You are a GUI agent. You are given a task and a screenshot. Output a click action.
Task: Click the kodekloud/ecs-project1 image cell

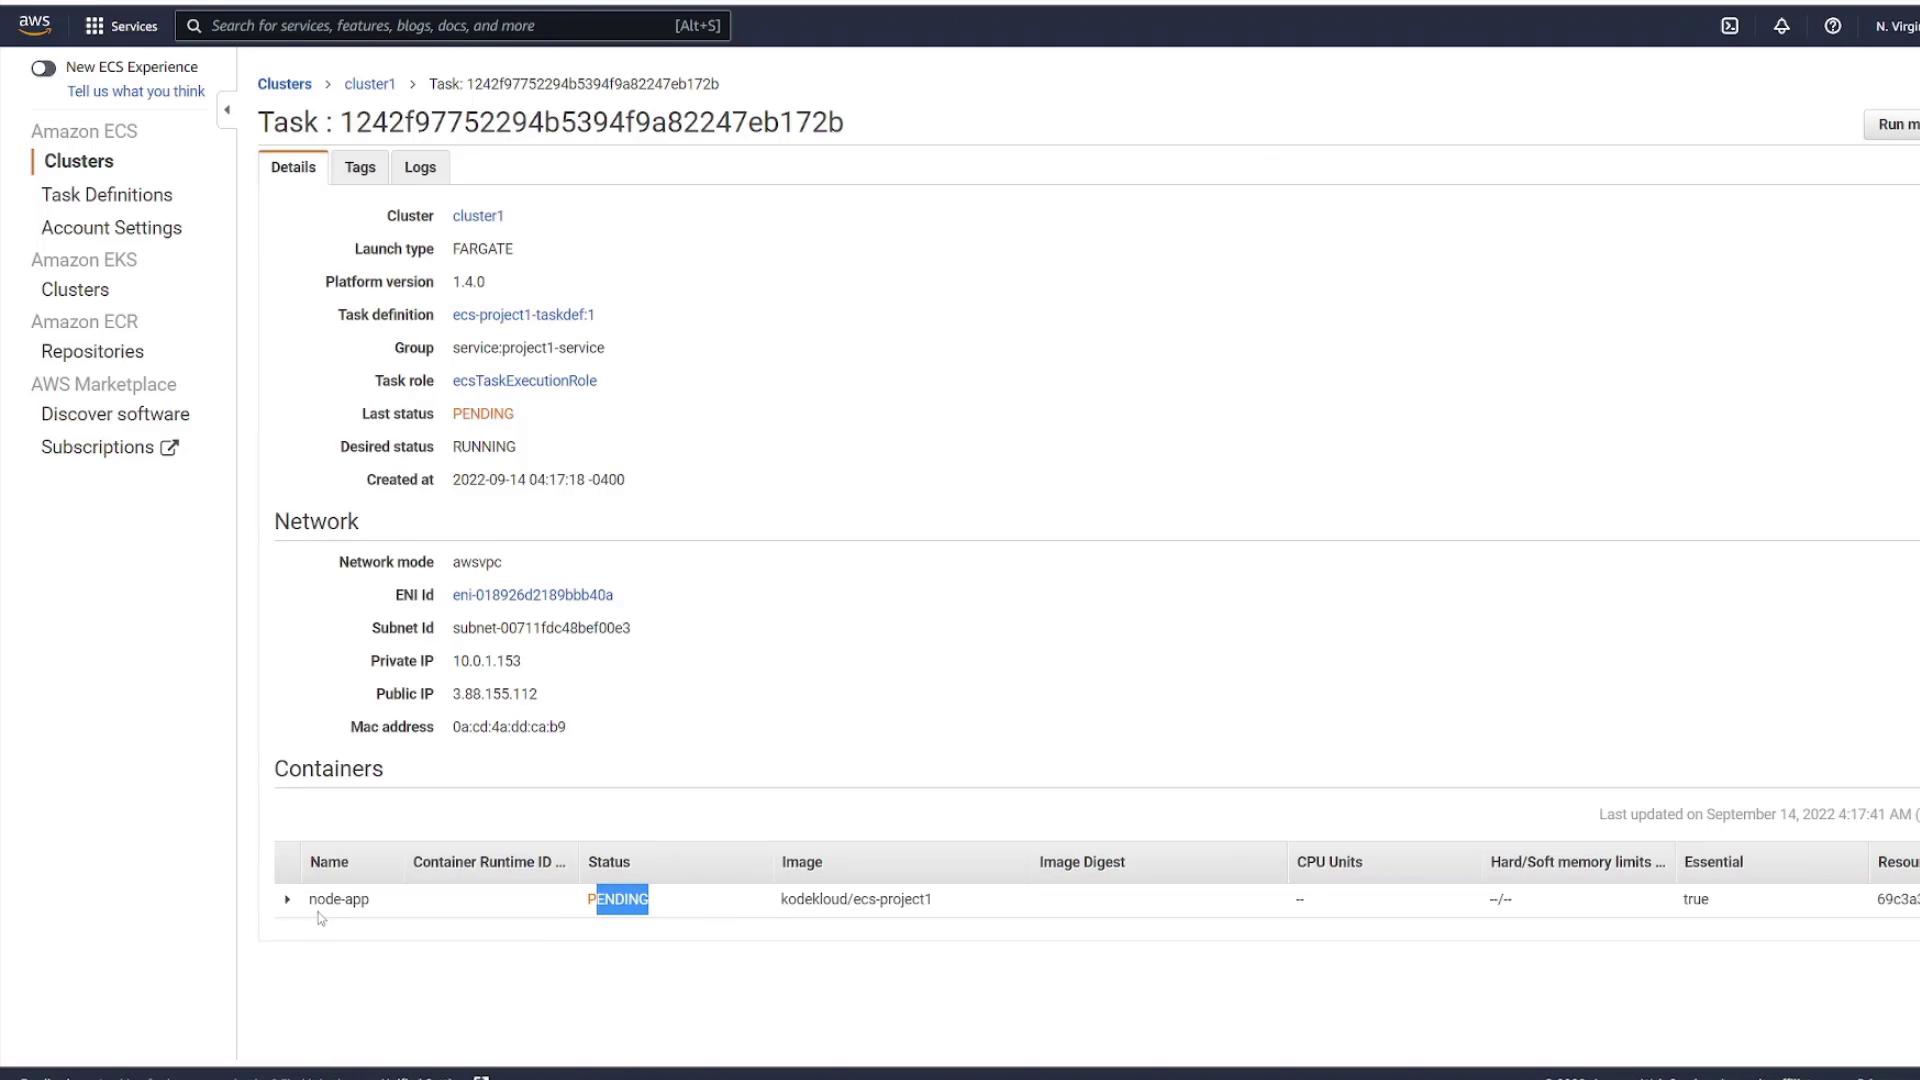pos(856,899)
